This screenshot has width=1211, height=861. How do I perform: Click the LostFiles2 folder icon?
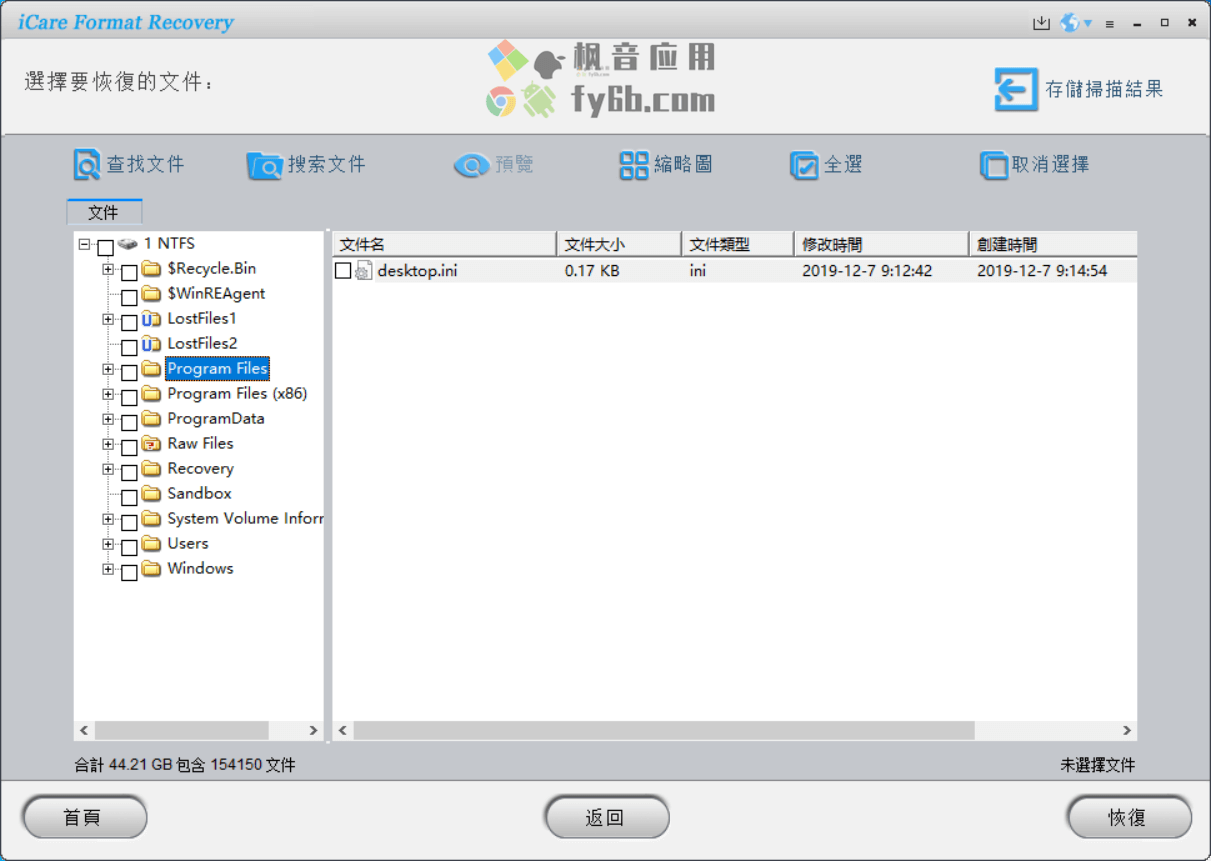pyautogui.click(x=151, y=344)
